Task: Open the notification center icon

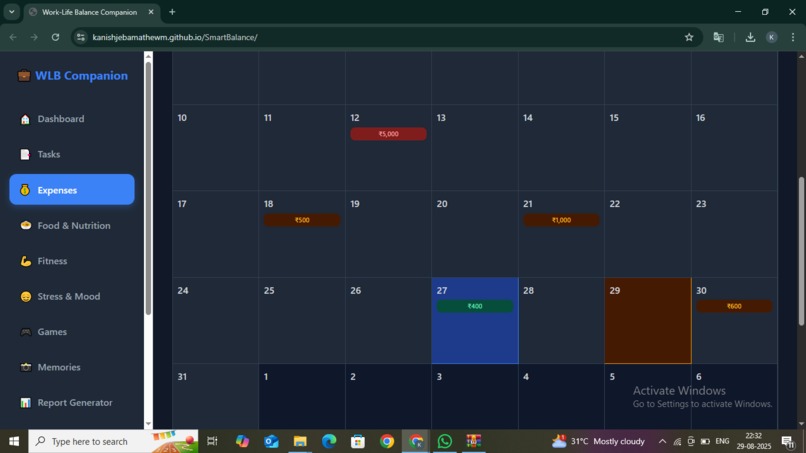Action: pyautogui.click(x=787, y=441)
